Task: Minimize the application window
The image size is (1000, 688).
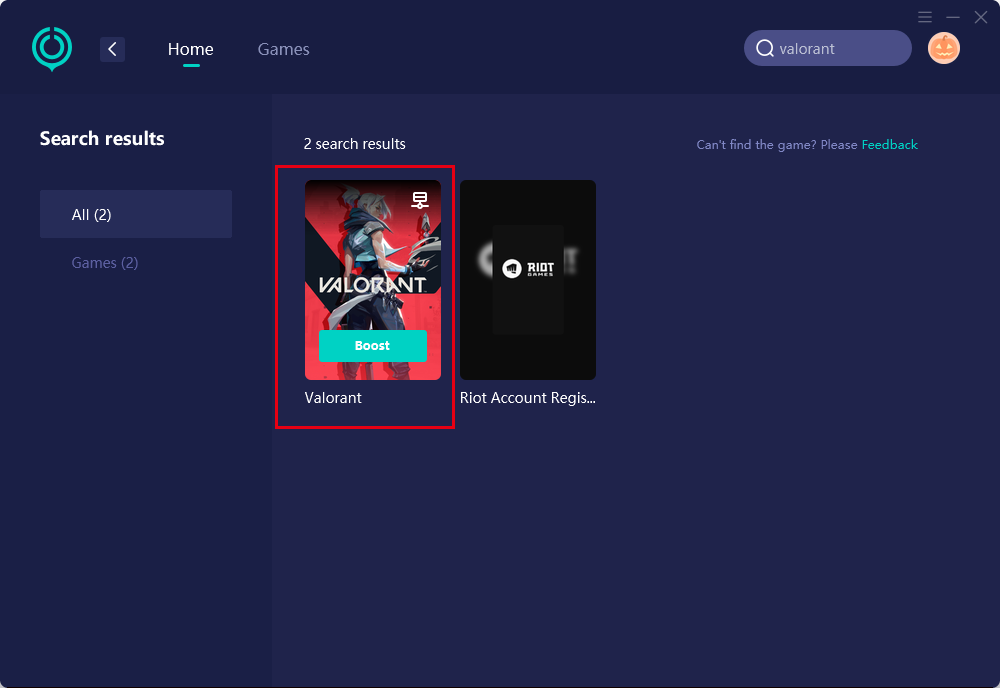Action: tap(953, 17)
